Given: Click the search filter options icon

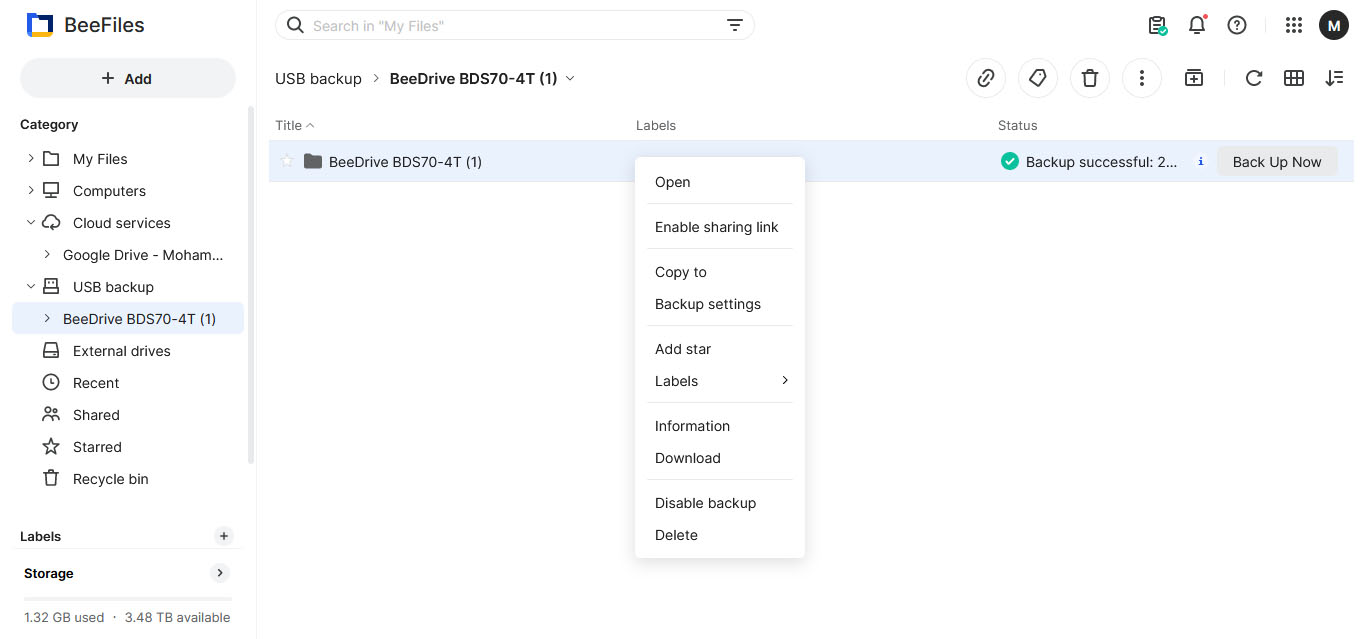Looking at the screenshot, I should (x=734, y=26).
